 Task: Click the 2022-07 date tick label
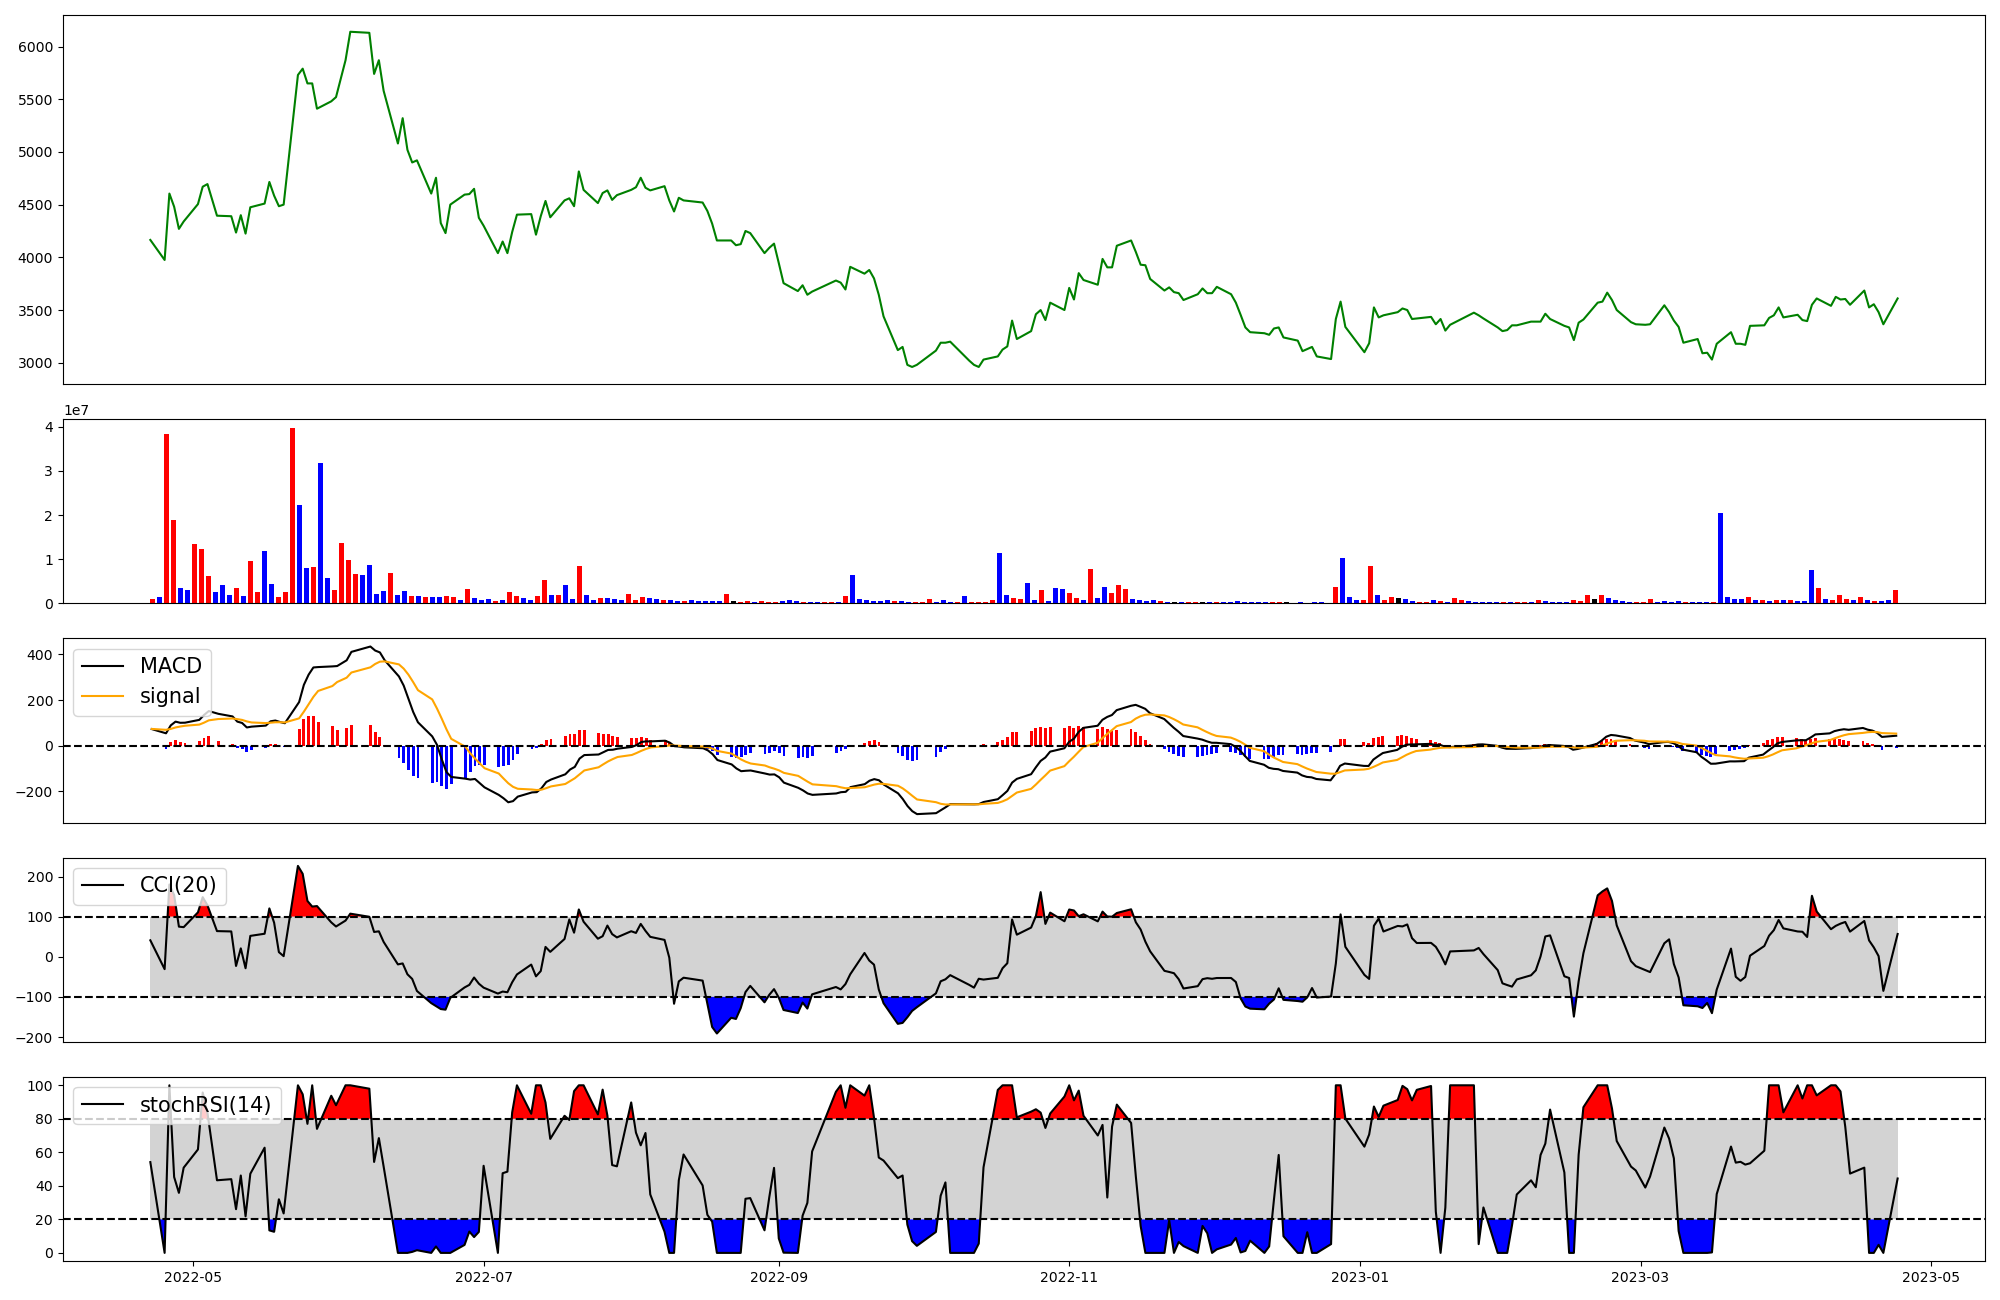tap(484, 1276)
